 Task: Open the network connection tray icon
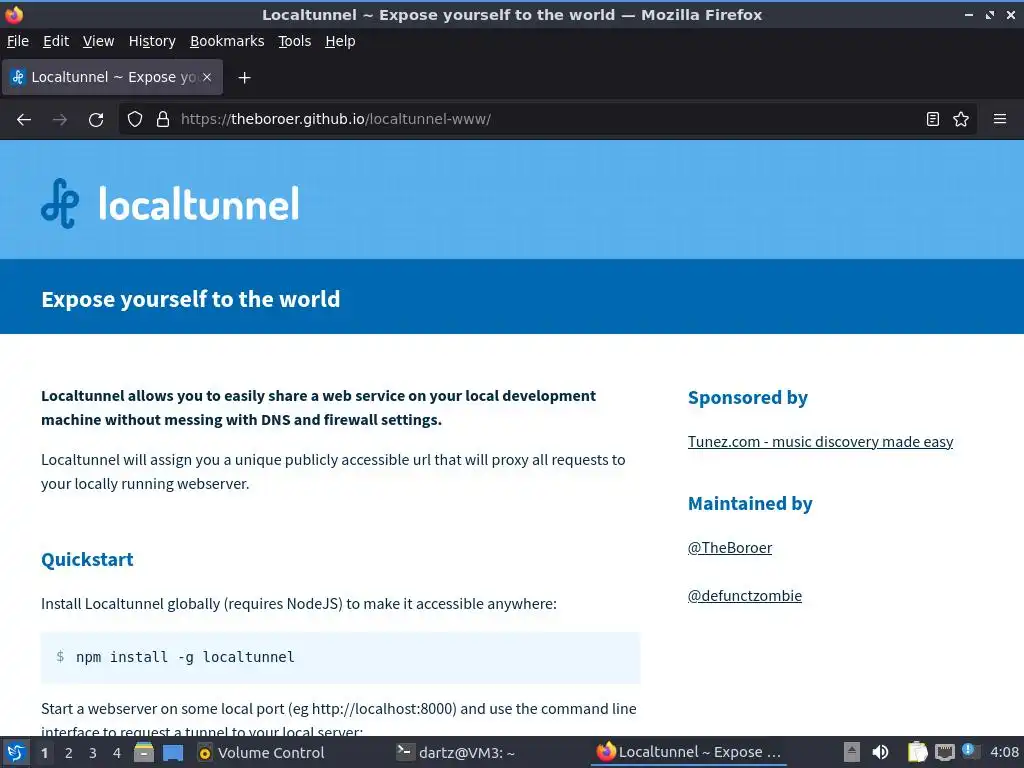pyautogui.click(x=944, y=752)
